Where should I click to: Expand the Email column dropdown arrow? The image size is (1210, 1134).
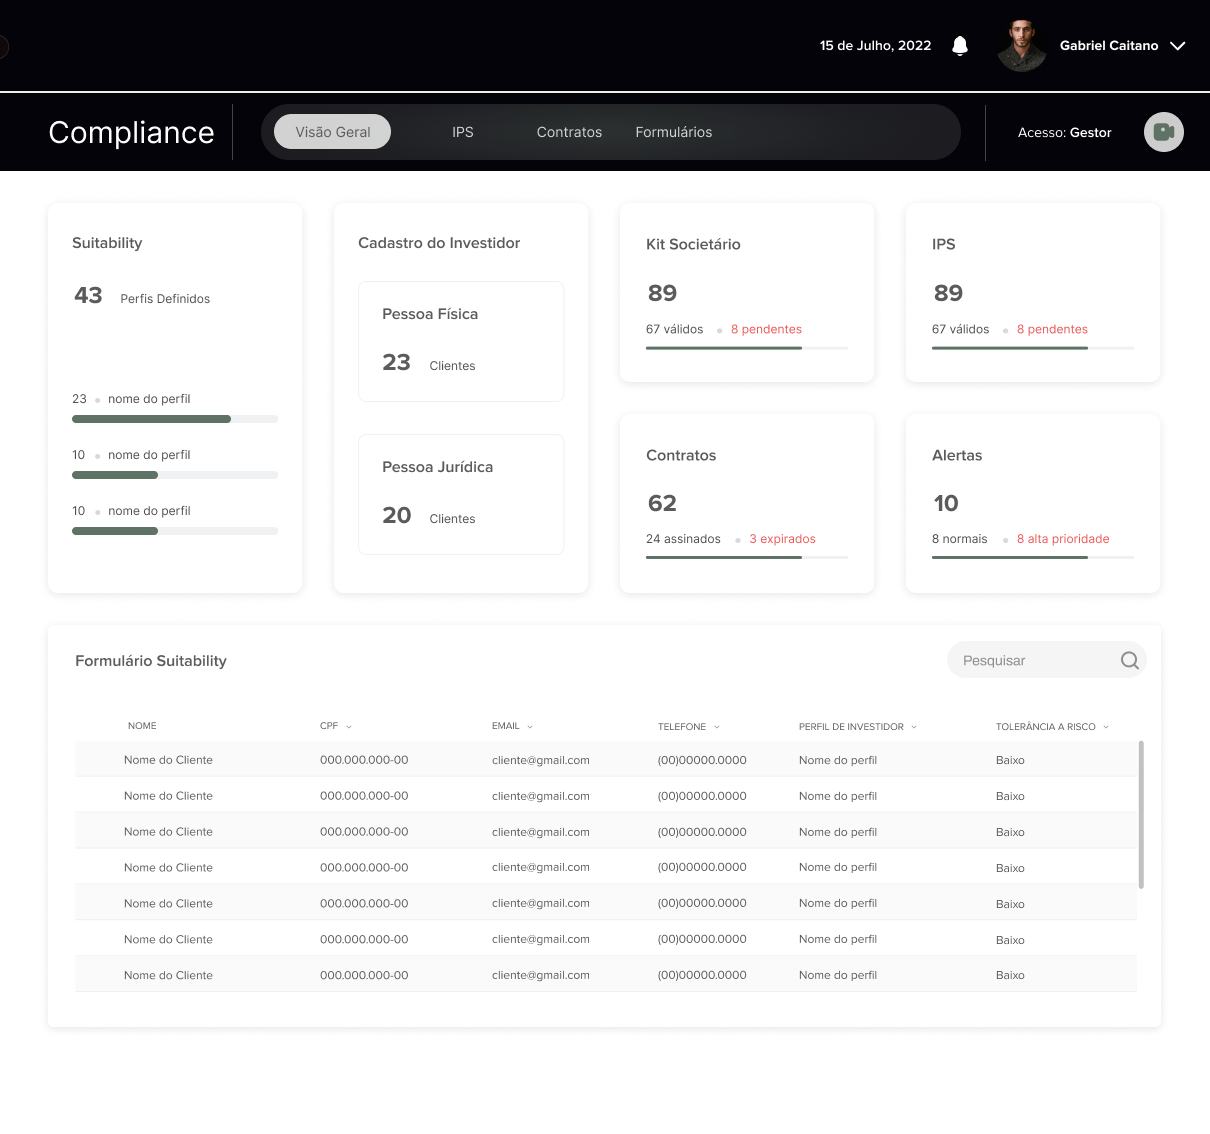(x=530, y=727)
